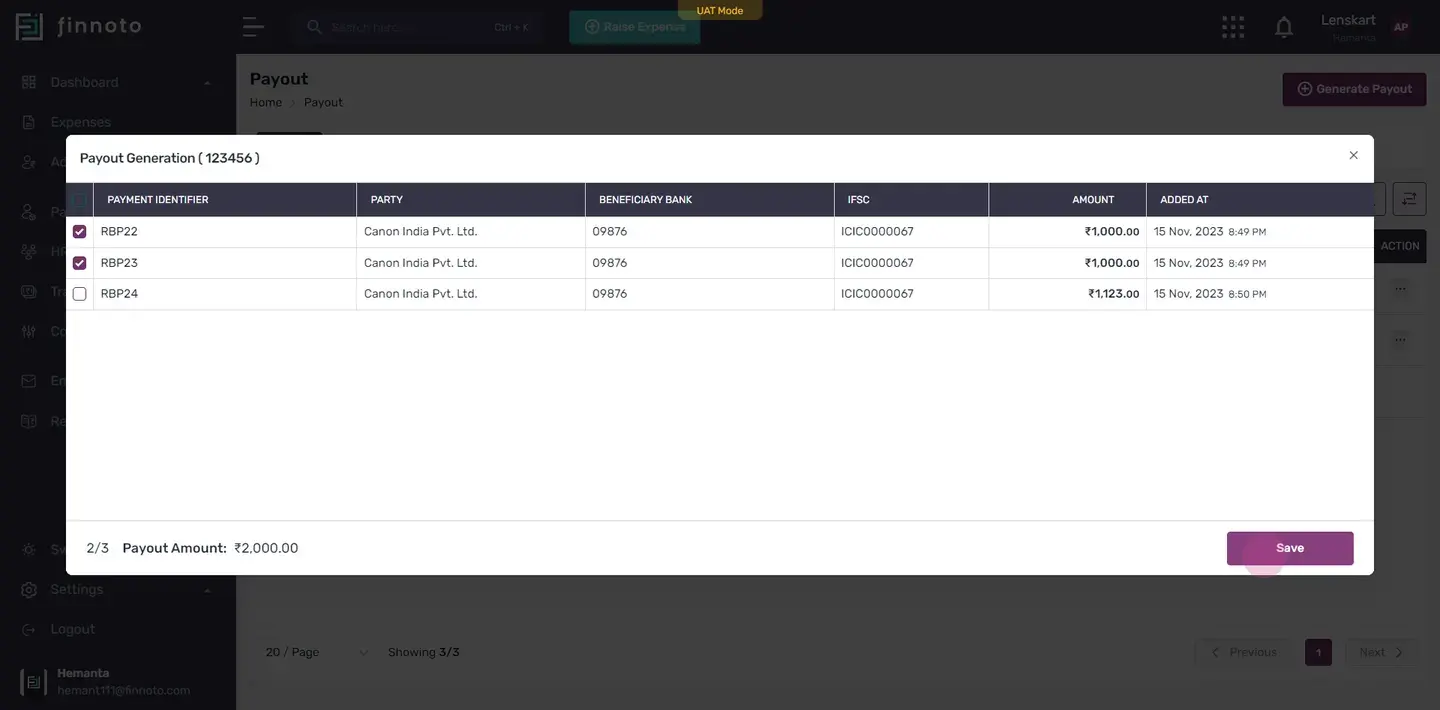Open the hamburger menu in top bar
The height and width of the screenshot is (710, 1440).
[253, 27]
